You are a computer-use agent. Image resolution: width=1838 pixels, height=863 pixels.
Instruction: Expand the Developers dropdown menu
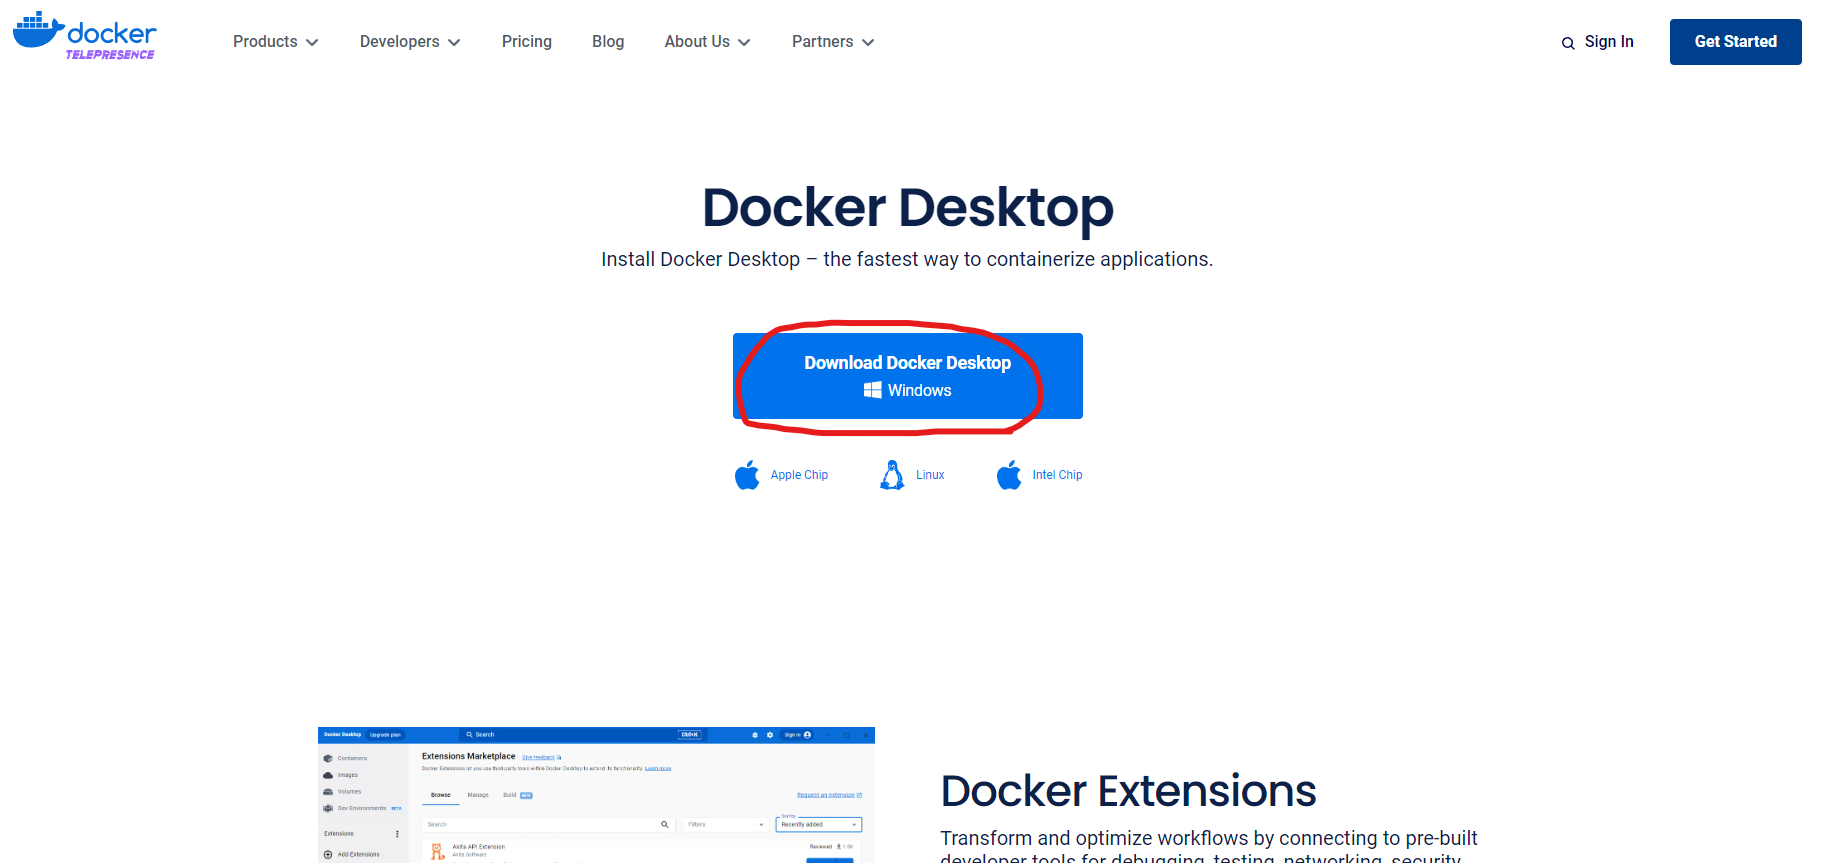click(x=410, y=42)
